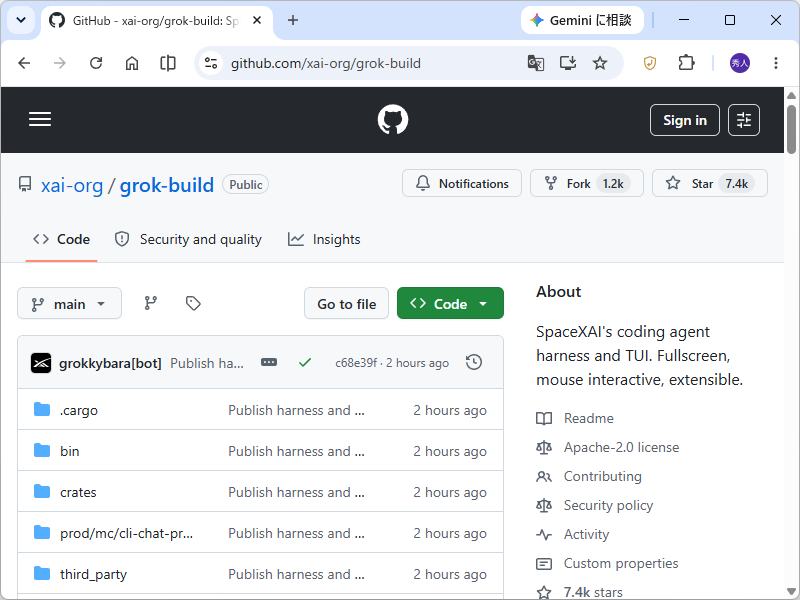The height and width of the screenshot is (600, 800).
Task: View tags via the tag icon
Action: [193, 303]
